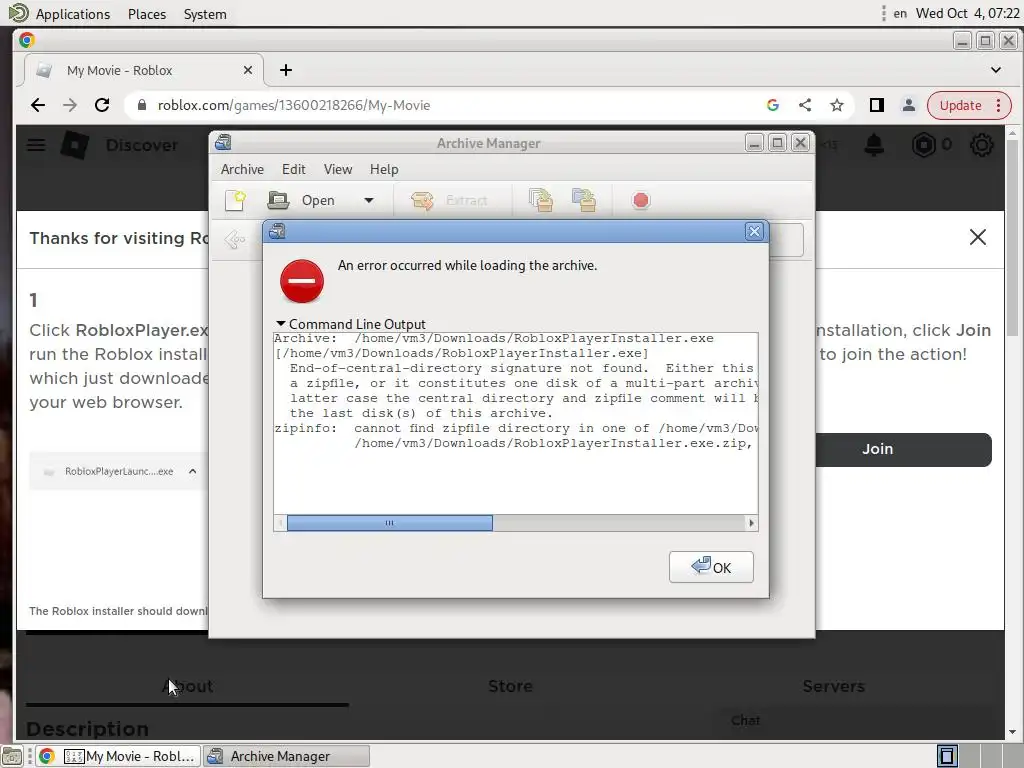Click the Add Files icon in Archive Manager

coord(541,200)
